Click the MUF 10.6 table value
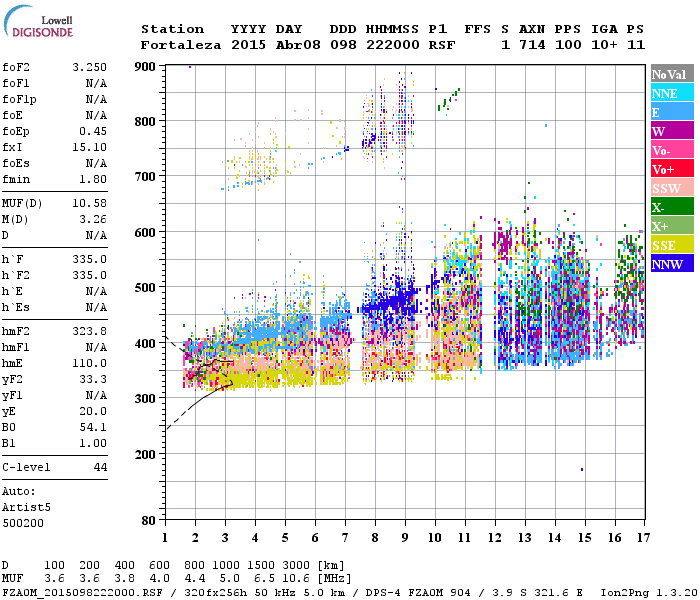 point(296,579)
